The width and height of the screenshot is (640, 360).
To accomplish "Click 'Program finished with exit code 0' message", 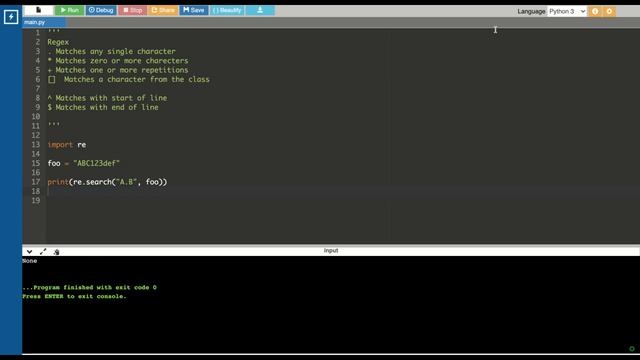I will click(x=89, y=287).
